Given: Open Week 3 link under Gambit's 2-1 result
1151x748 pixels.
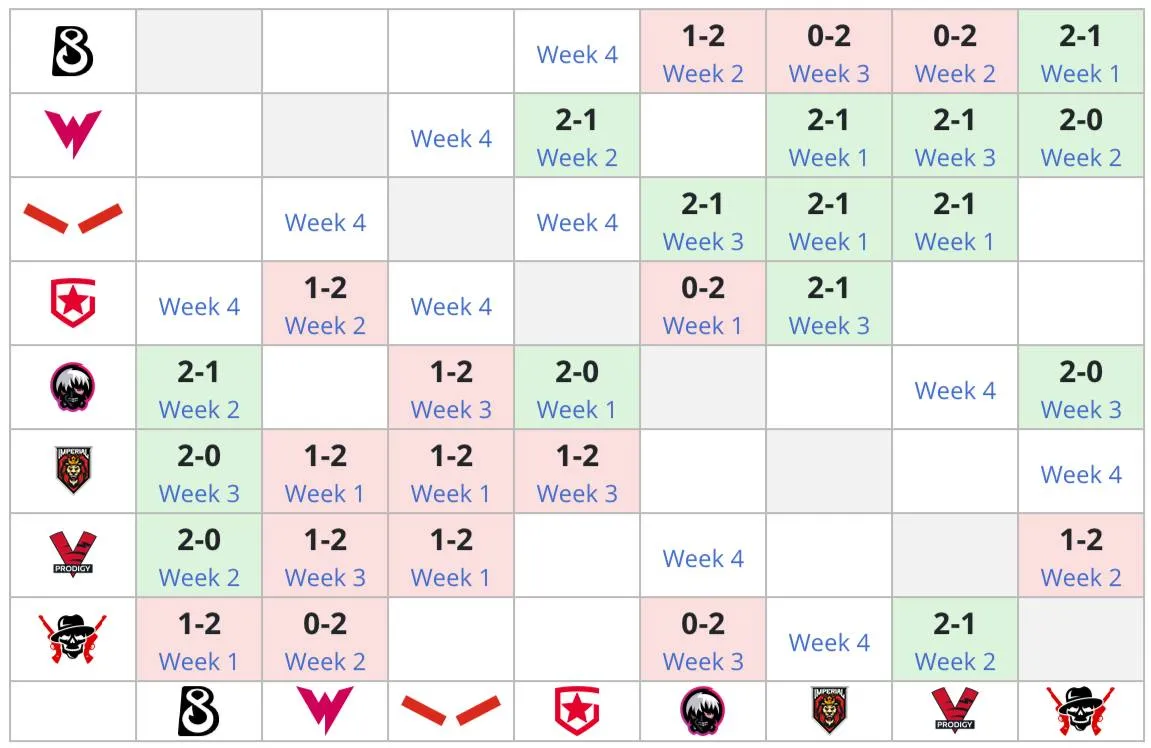Looking at the screenshot, I should (x=829, y=325).
